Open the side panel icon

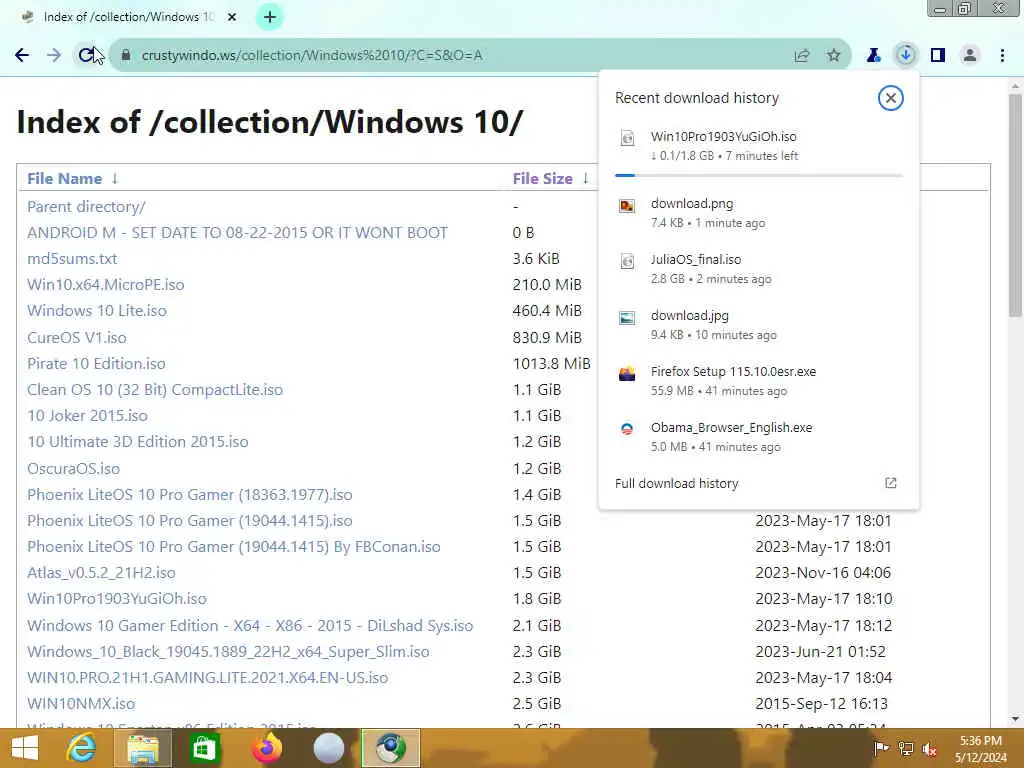[x=938, y=56]
